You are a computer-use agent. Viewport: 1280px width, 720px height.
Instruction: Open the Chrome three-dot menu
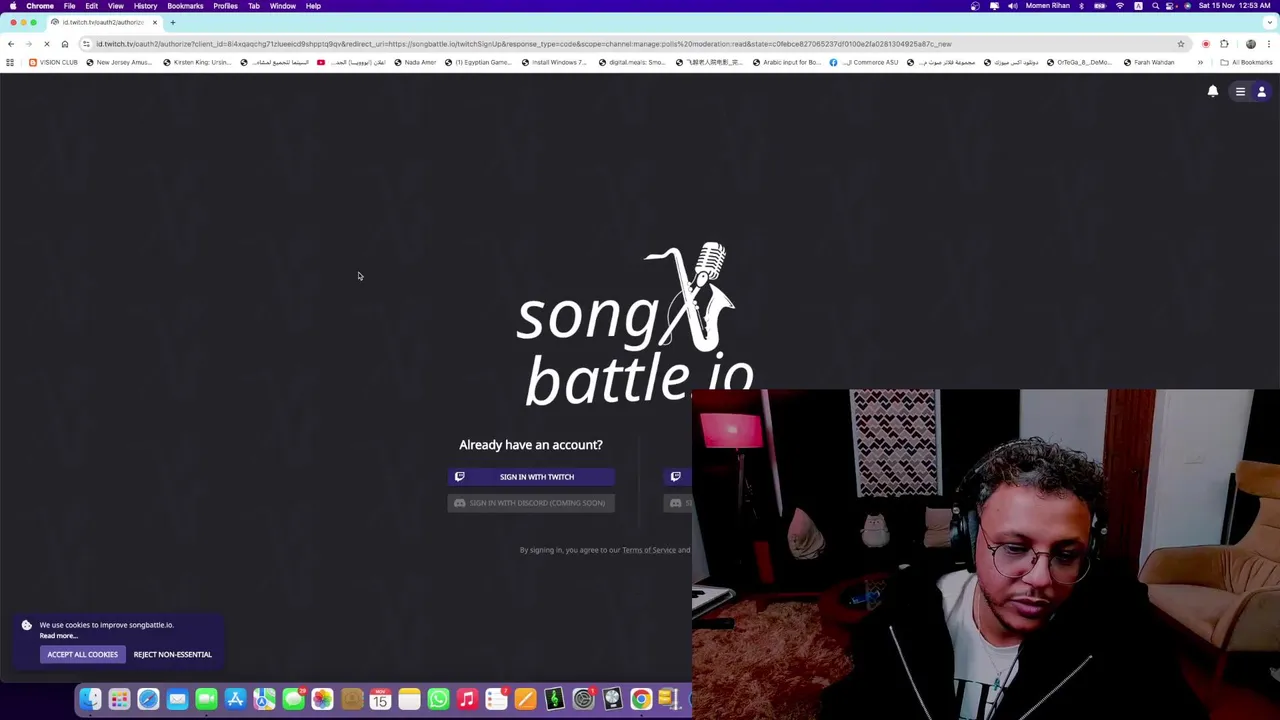coord(1269,44)
